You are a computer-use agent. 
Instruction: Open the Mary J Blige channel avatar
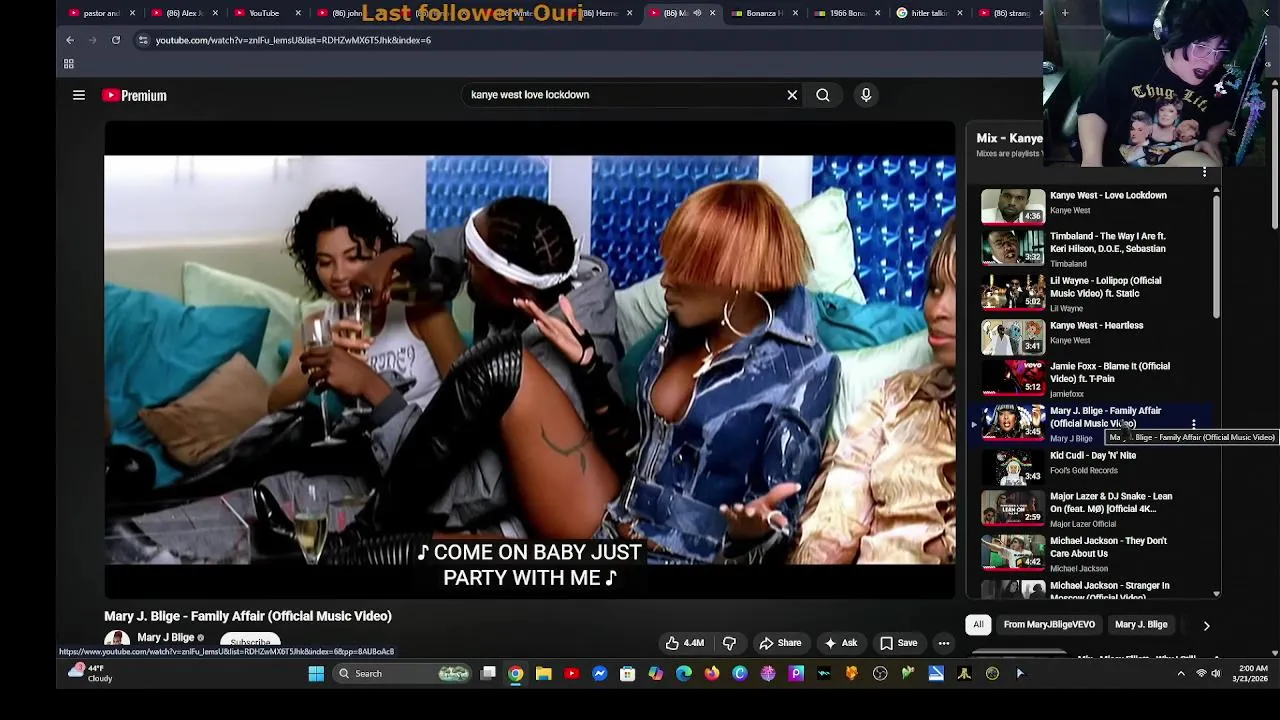point(117,640)
